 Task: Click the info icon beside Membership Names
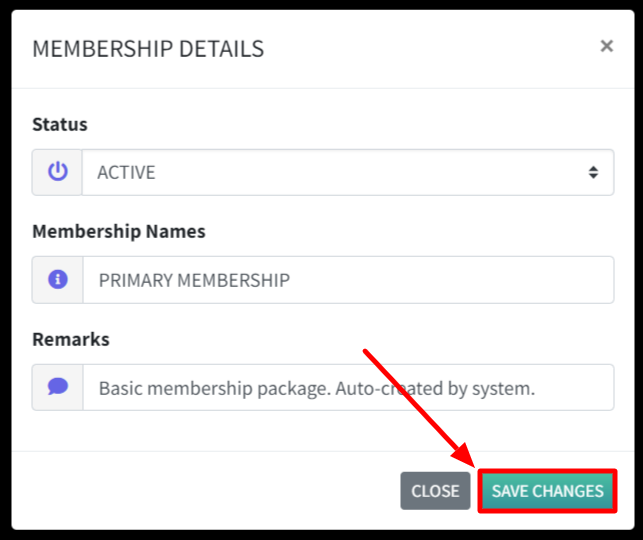pyautogui.click(x=57, y=280)
